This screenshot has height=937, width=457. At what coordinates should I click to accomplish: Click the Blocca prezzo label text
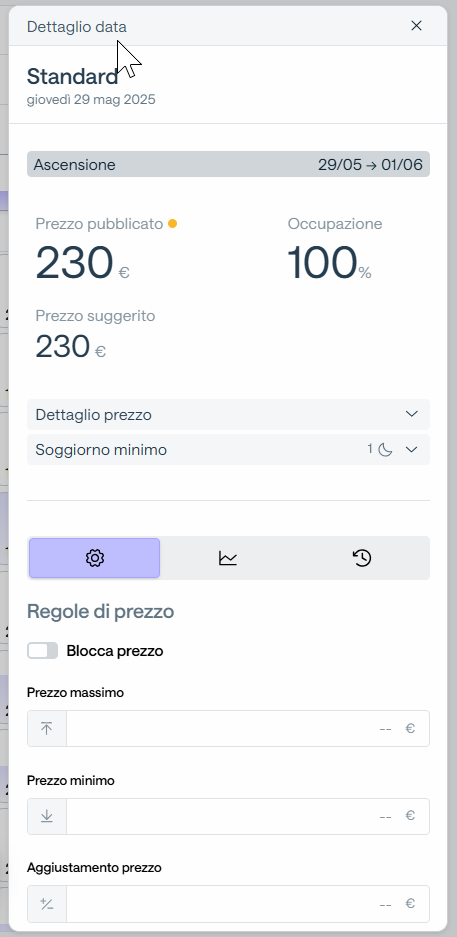click(115, 651)
